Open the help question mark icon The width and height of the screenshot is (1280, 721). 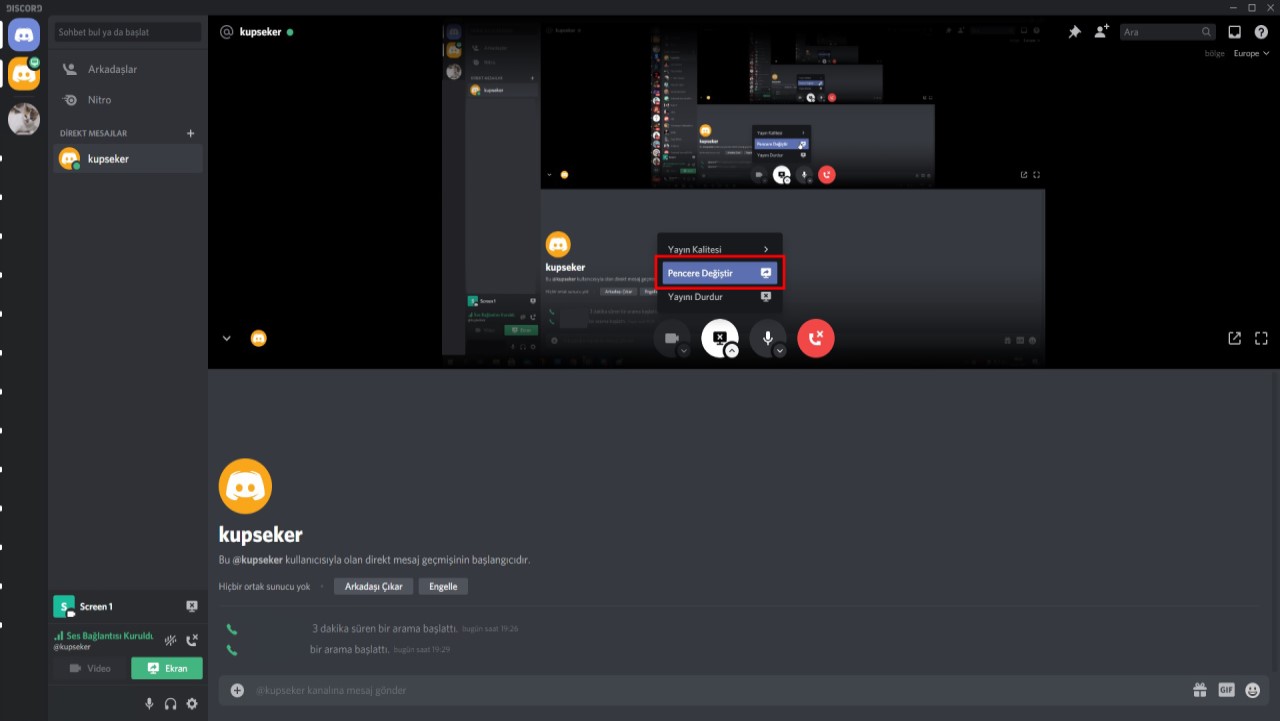1261,32
